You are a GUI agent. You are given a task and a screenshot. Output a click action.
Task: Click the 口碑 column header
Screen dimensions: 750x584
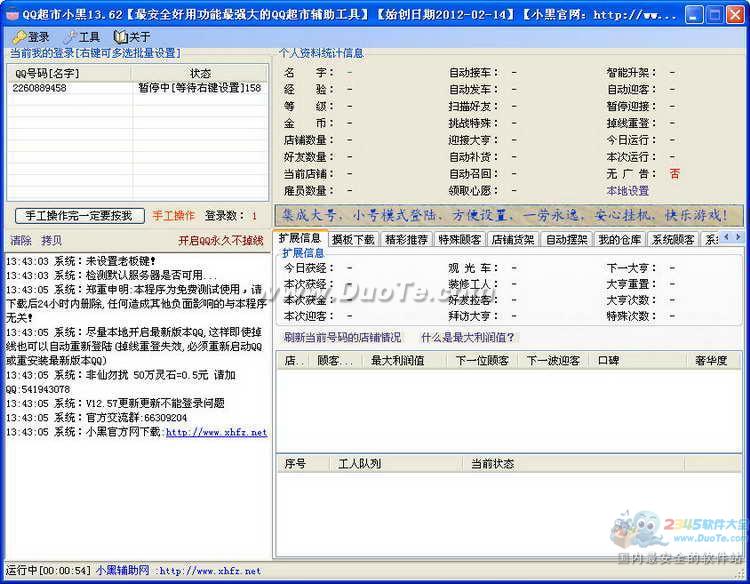(x=639, y=360)
